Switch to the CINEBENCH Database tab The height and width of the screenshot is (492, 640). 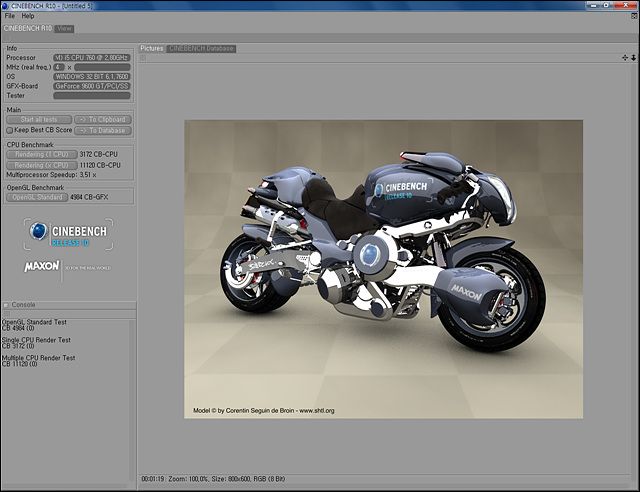201,48
